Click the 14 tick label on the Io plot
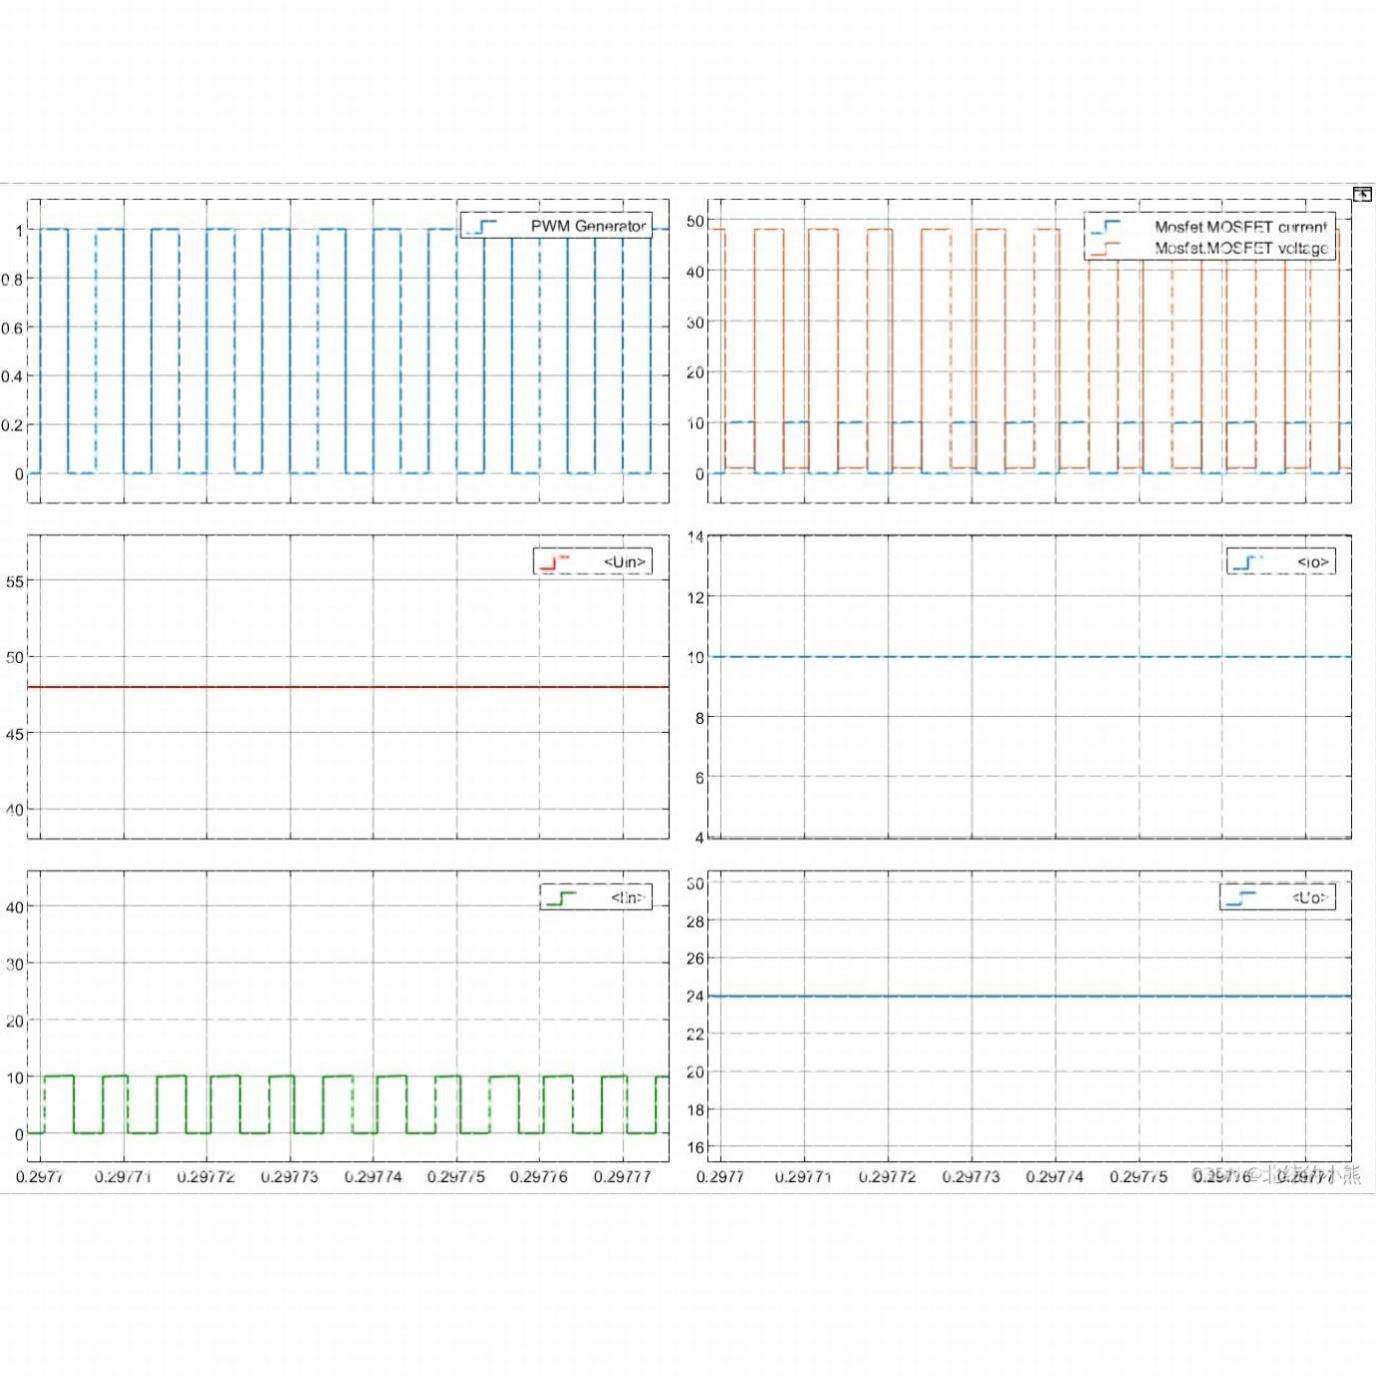 695,537
